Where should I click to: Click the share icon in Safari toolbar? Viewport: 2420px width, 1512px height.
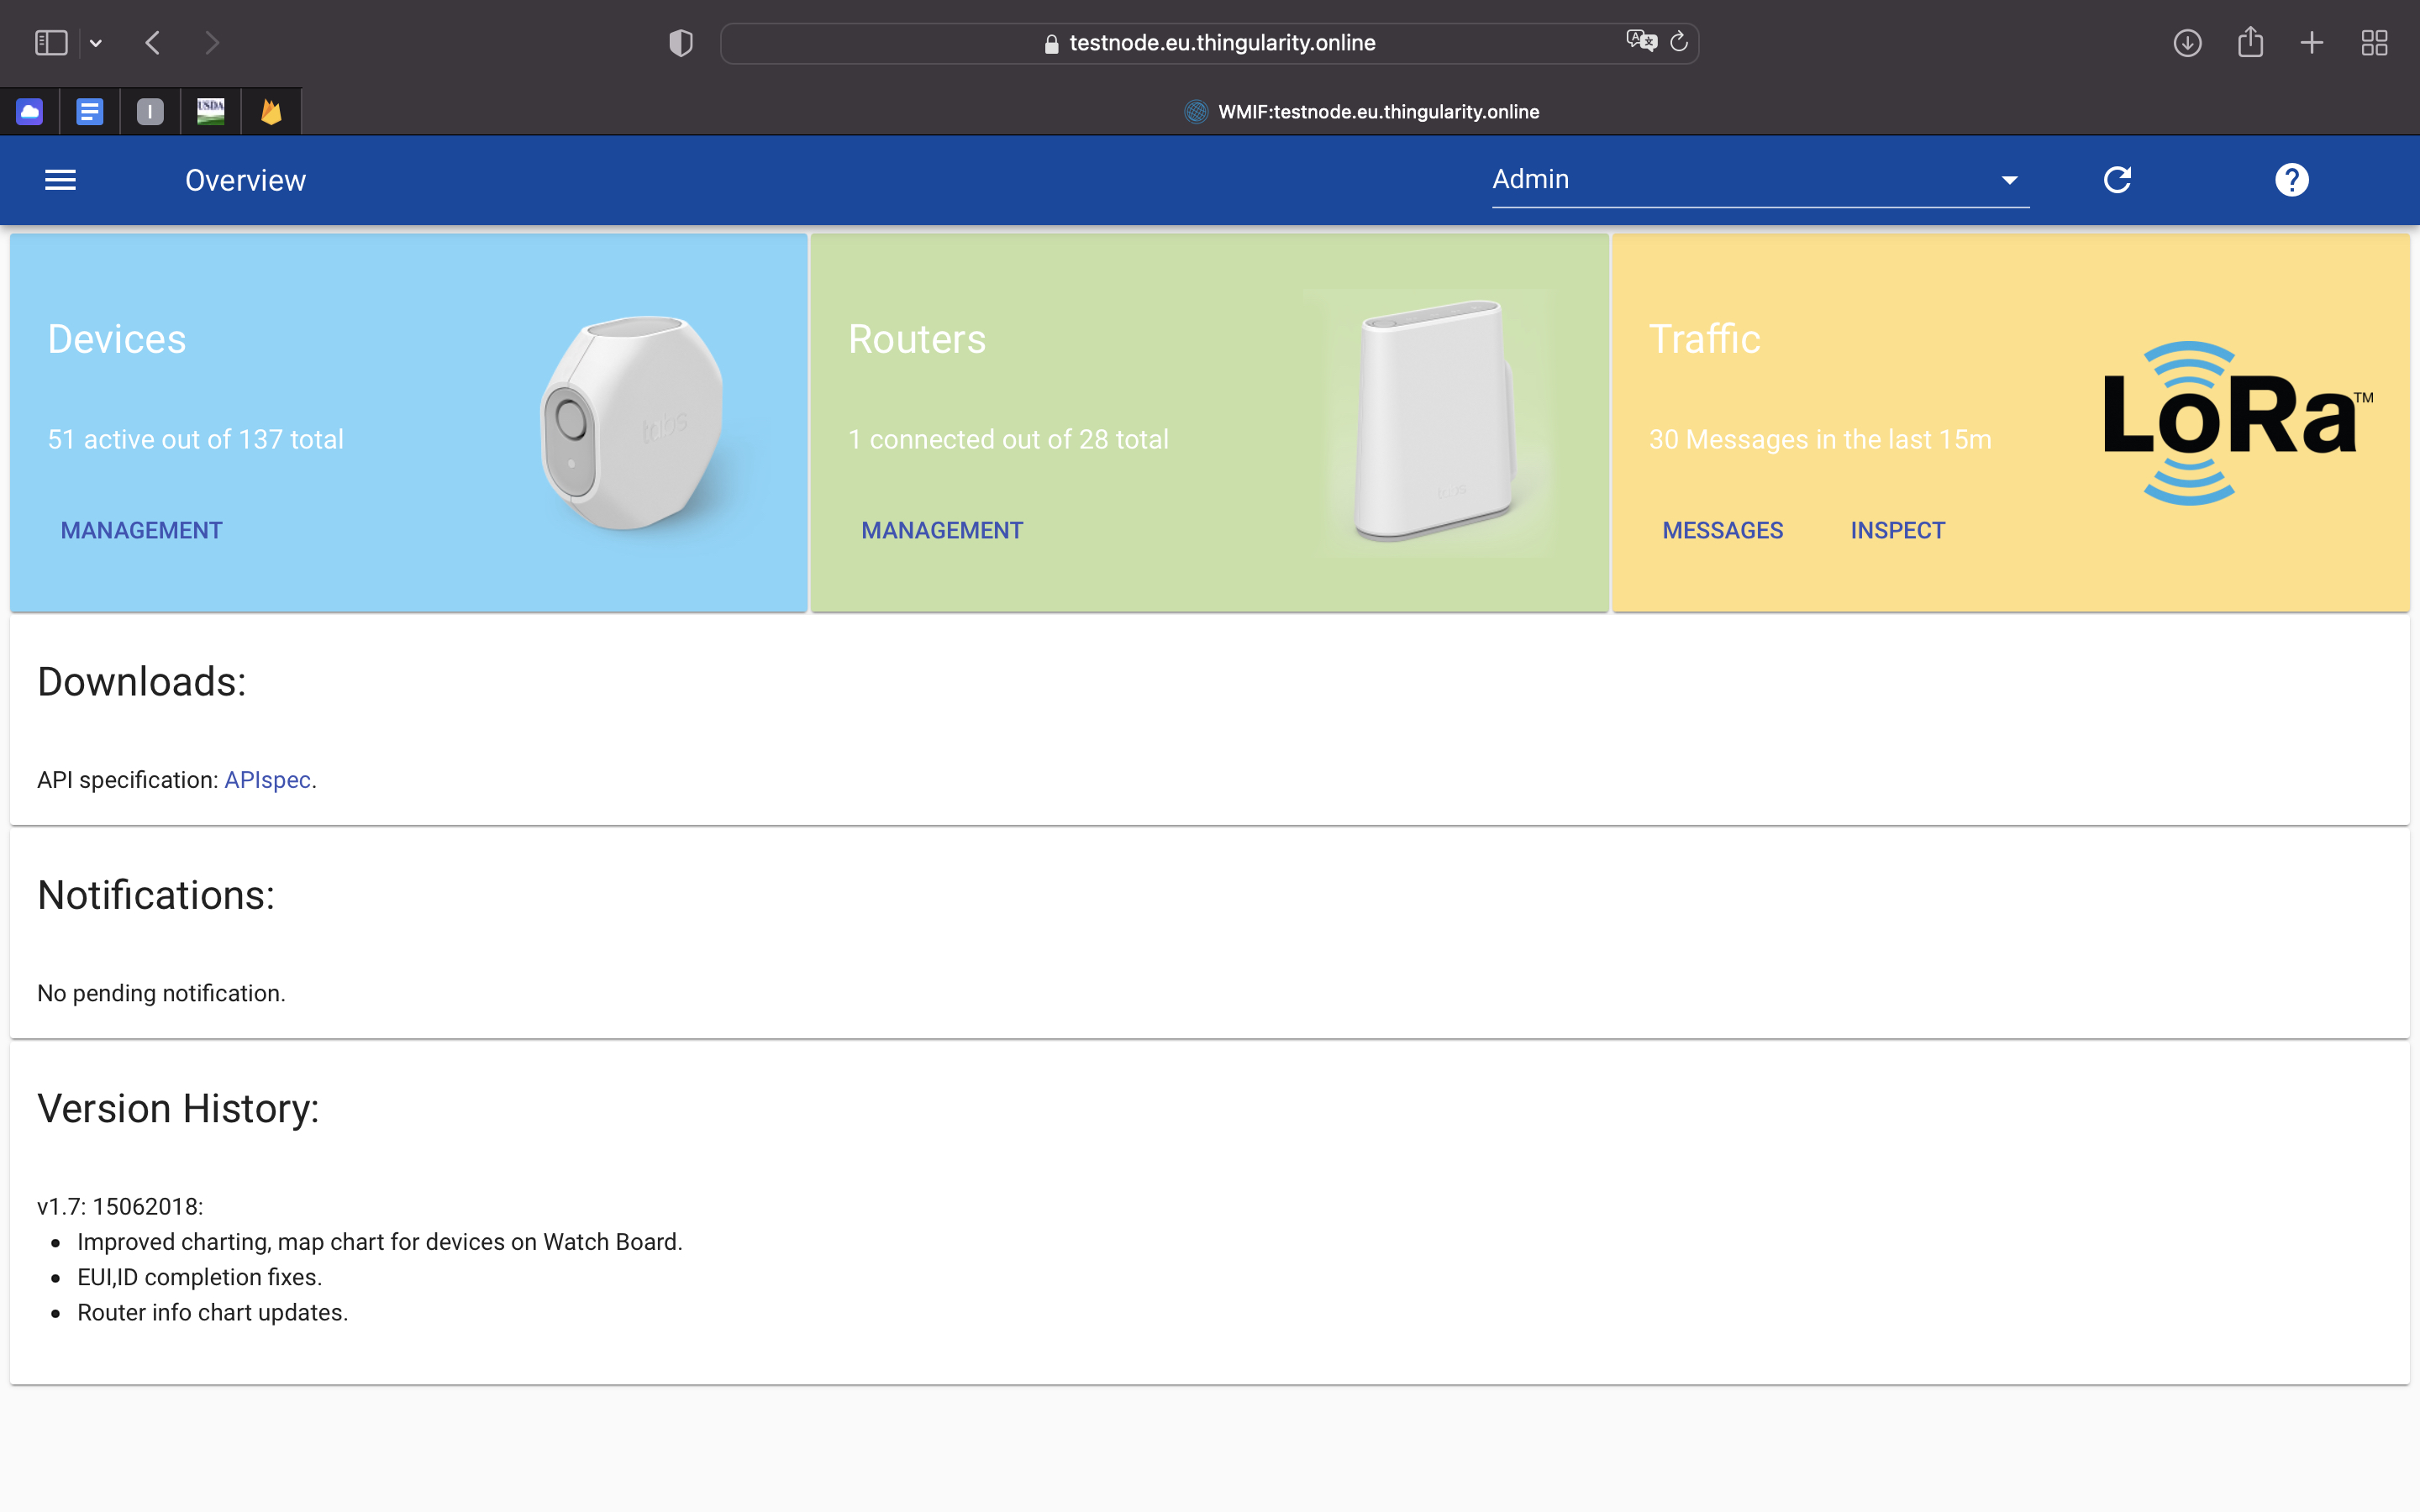coord(2250,43)
